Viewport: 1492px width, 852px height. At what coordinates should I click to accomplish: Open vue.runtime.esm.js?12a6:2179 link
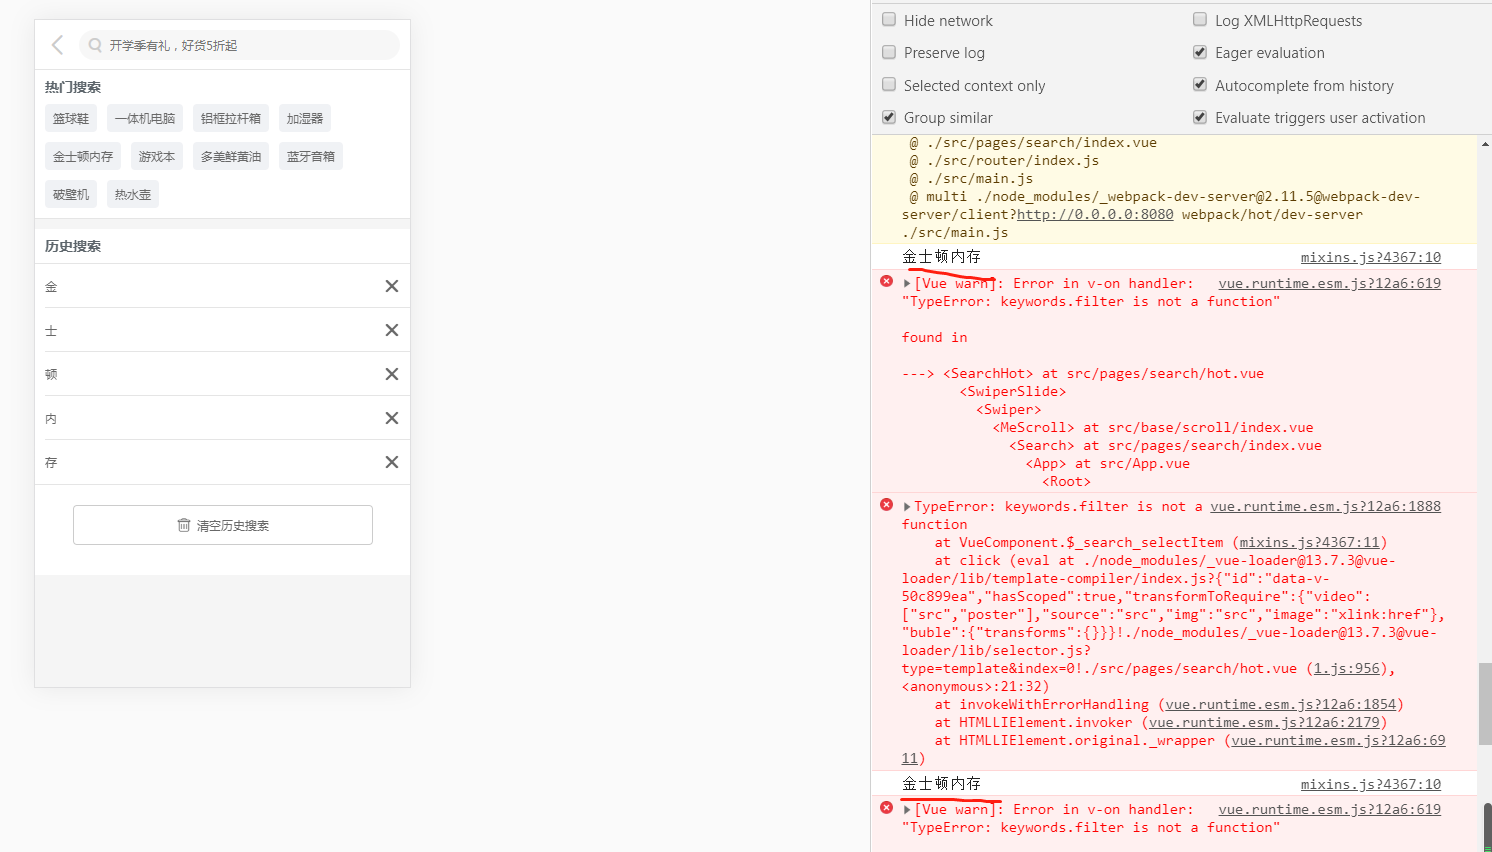1264,722
